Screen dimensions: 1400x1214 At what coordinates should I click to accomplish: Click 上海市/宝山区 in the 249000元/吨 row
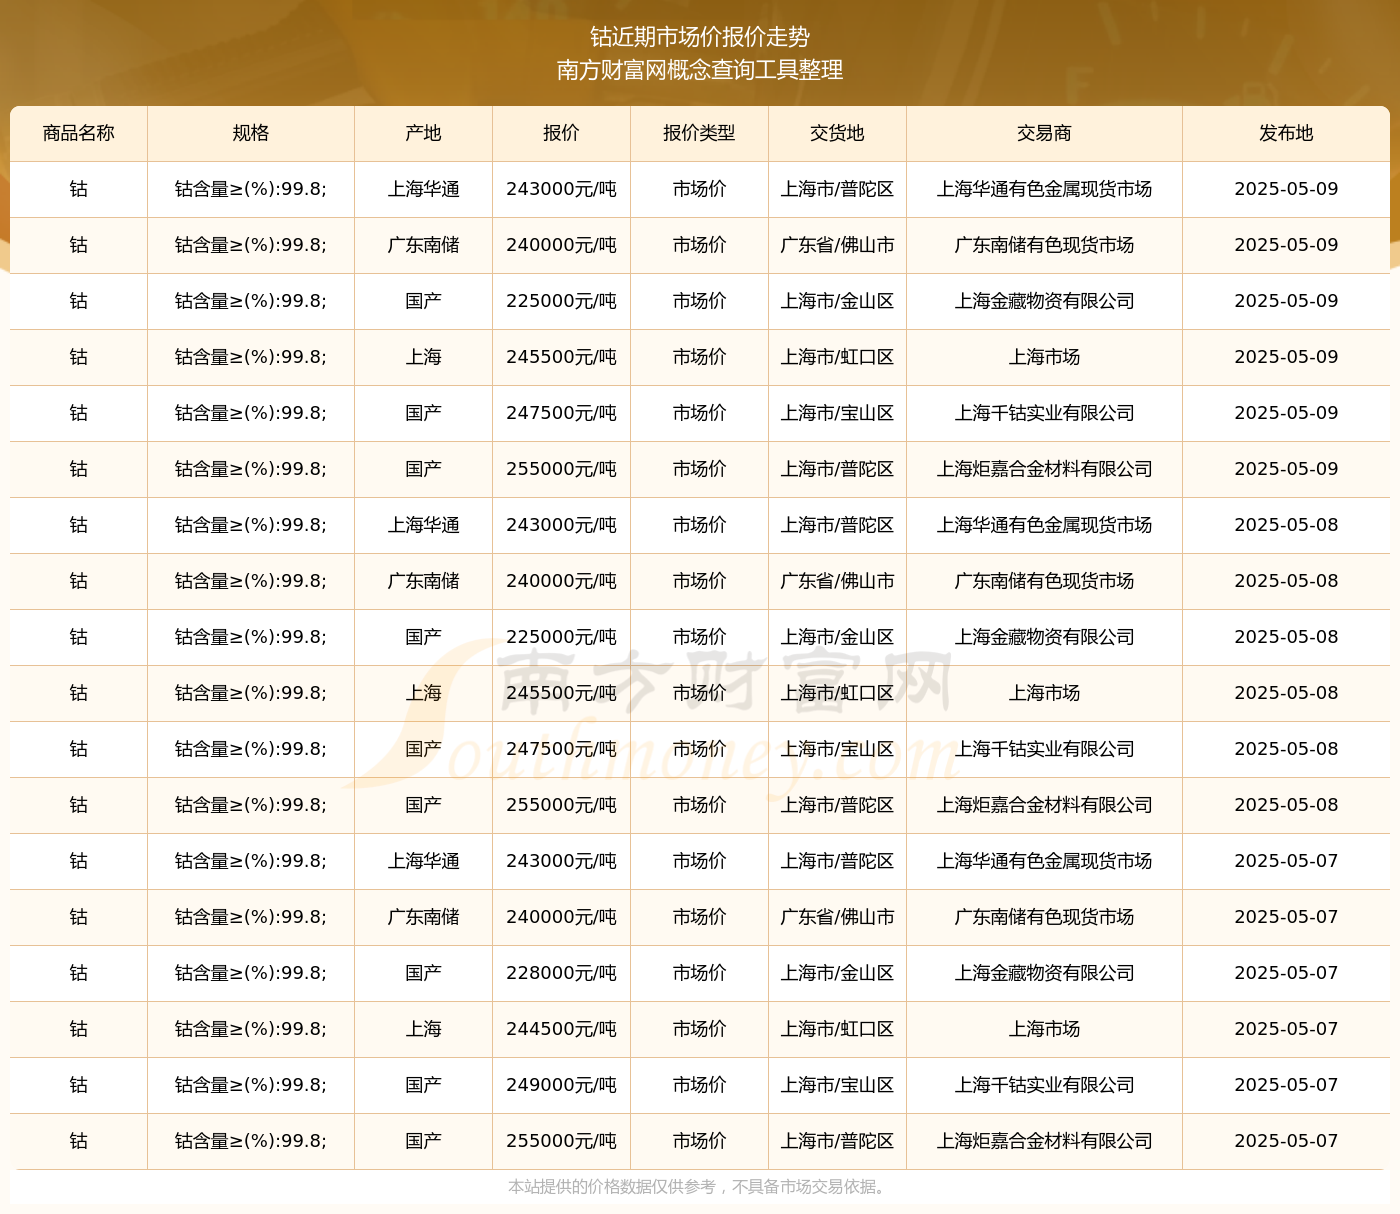click(837, 1085)
